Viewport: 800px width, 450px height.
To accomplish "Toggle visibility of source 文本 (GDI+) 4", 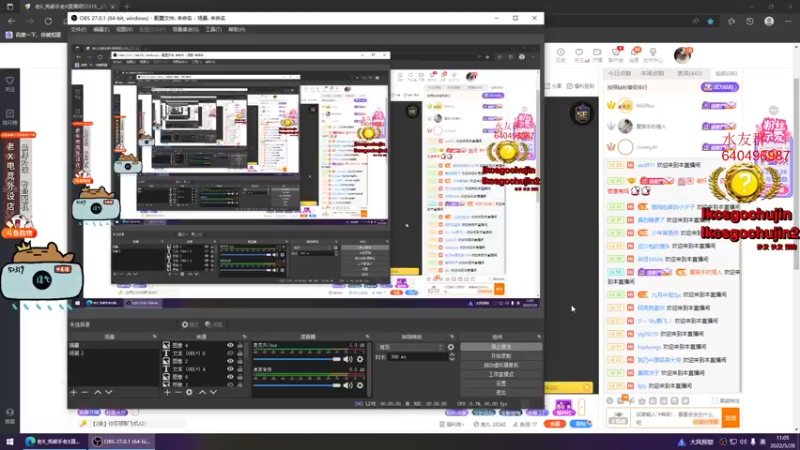I will coord(230,369).
